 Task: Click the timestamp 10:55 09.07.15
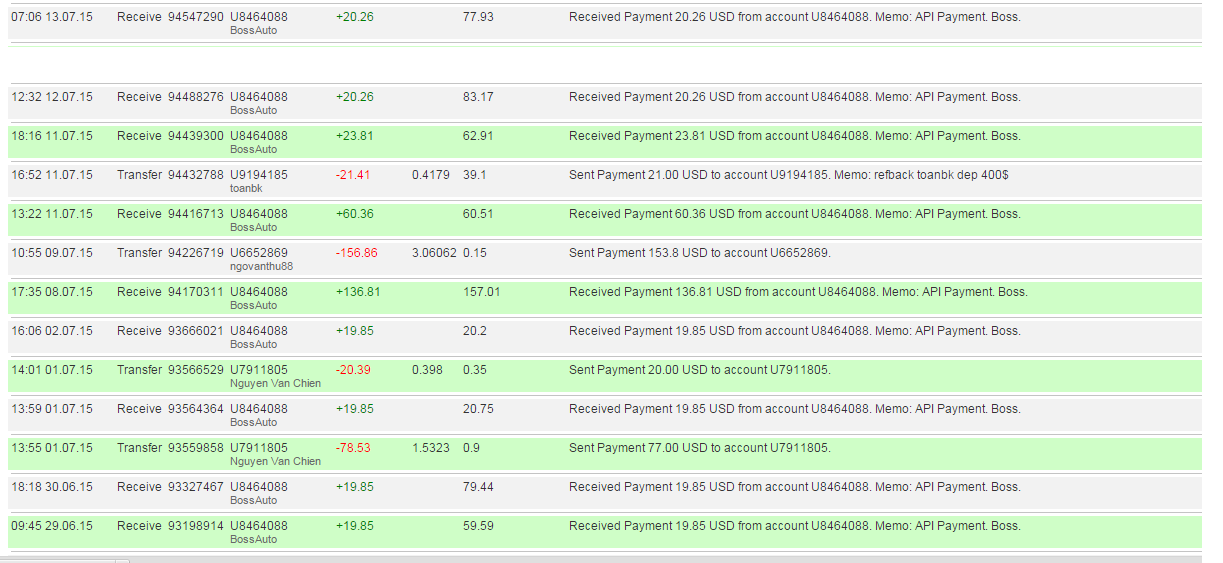tap(52, 253)
